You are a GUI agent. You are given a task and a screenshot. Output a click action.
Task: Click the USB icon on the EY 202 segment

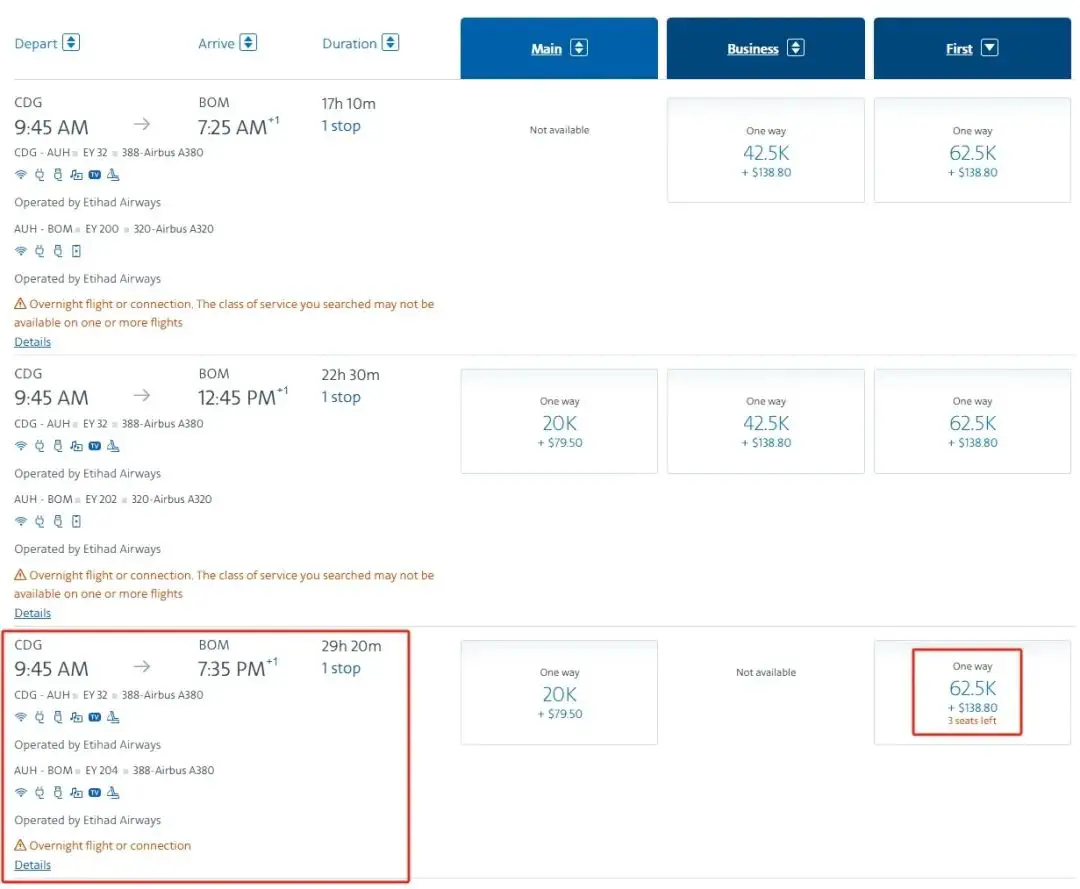(57, 521)
